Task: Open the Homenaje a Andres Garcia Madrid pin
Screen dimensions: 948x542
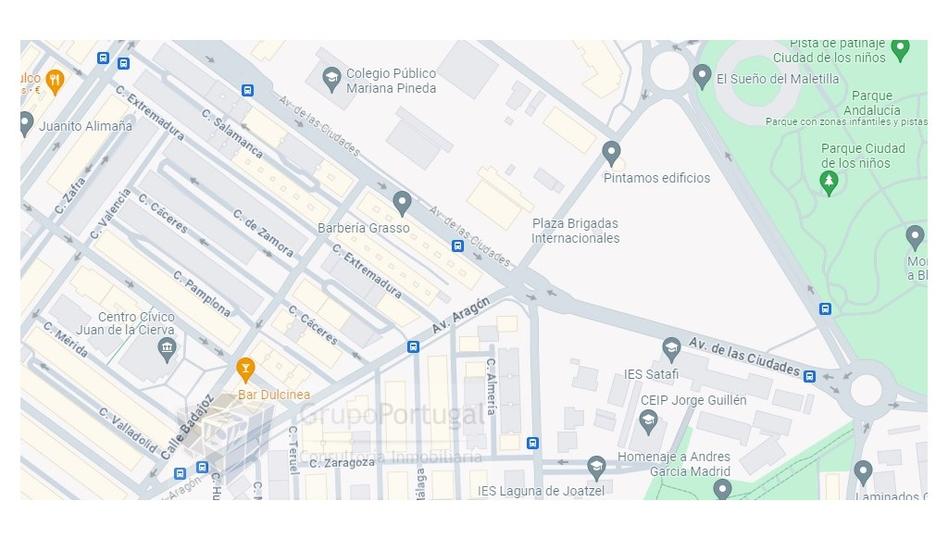Action: pyautogui.click(x=722, y=489)
